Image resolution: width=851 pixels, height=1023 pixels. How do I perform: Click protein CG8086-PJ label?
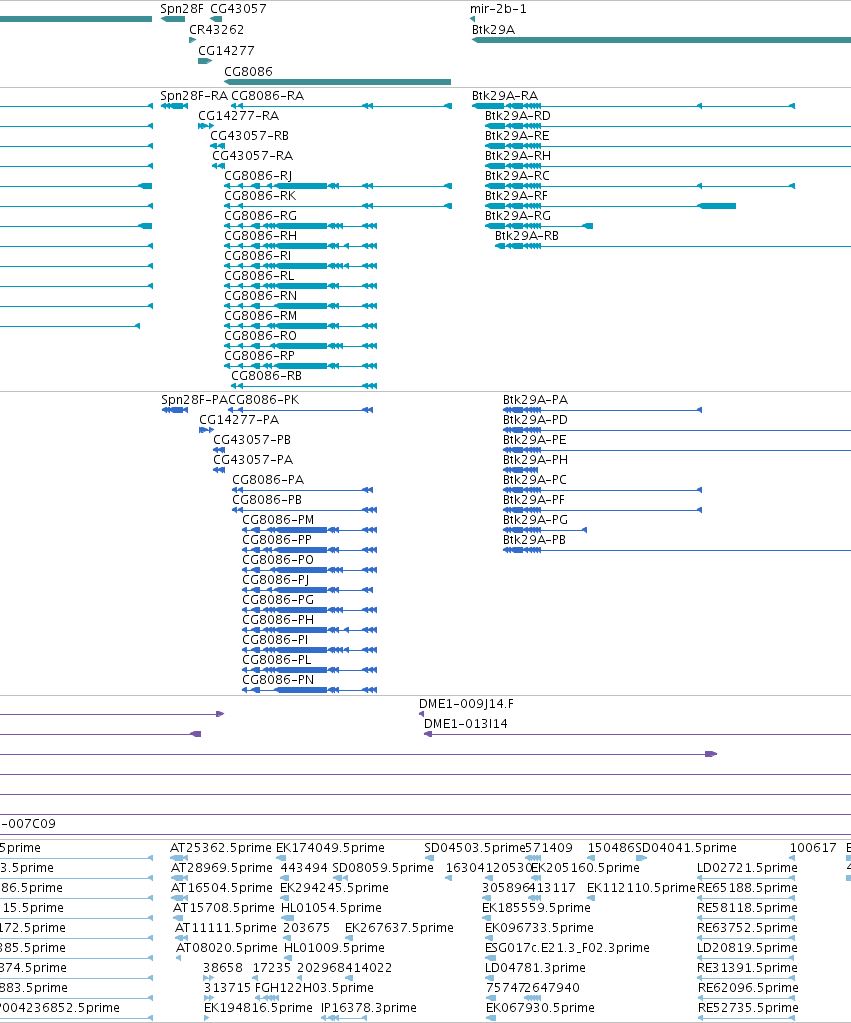click(x=275, y=580)
